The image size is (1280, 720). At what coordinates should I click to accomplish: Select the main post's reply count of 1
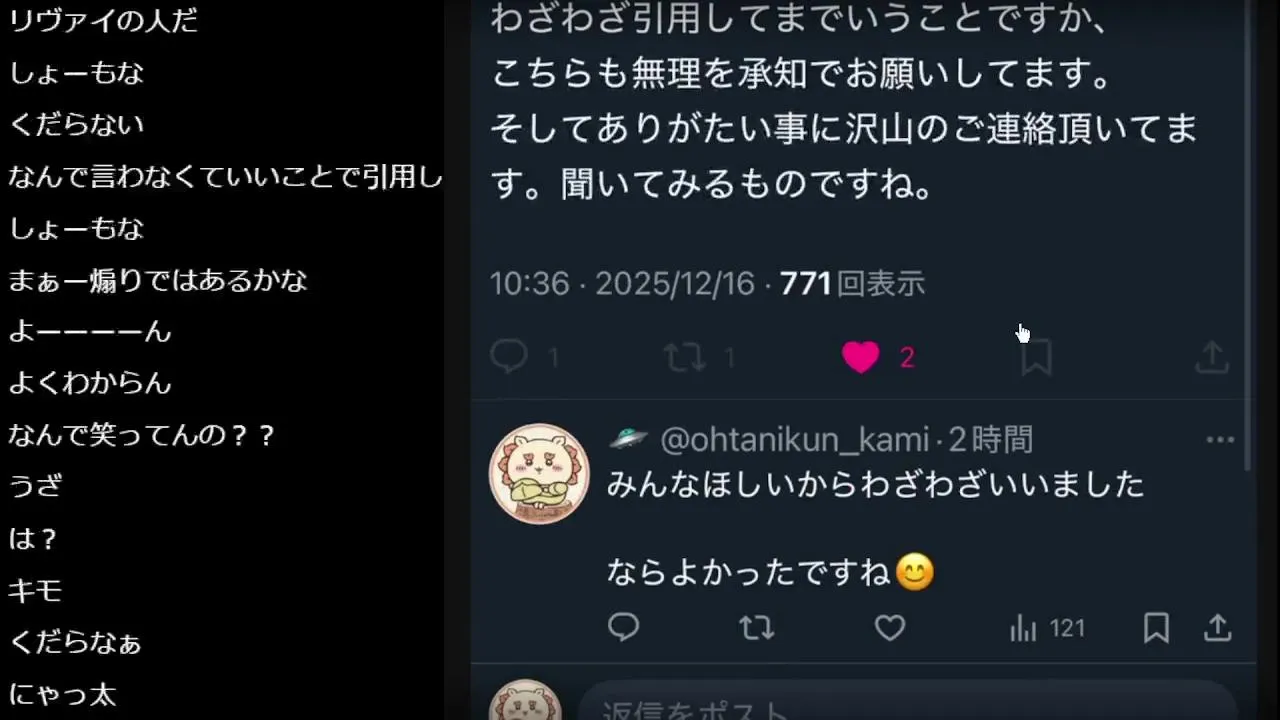pos(553,358)
